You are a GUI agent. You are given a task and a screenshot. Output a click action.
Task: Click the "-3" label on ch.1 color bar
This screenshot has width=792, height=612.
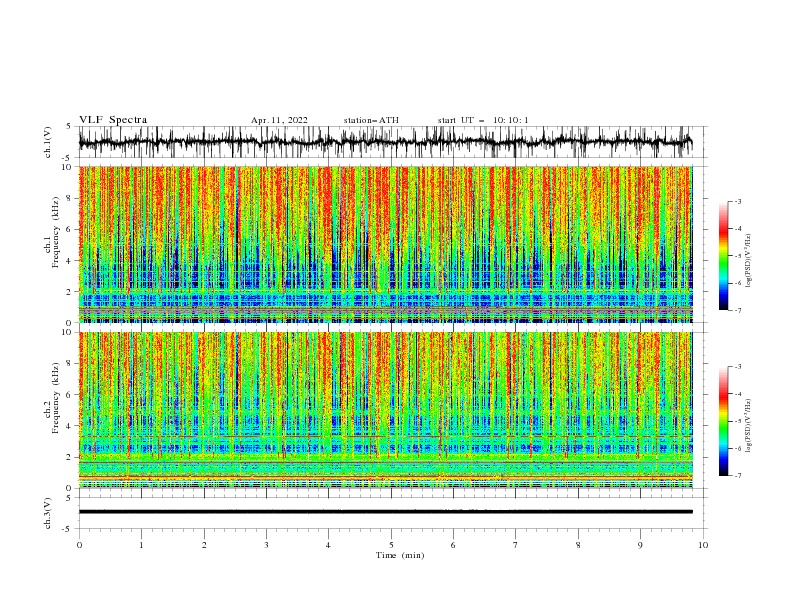(738, 201)
